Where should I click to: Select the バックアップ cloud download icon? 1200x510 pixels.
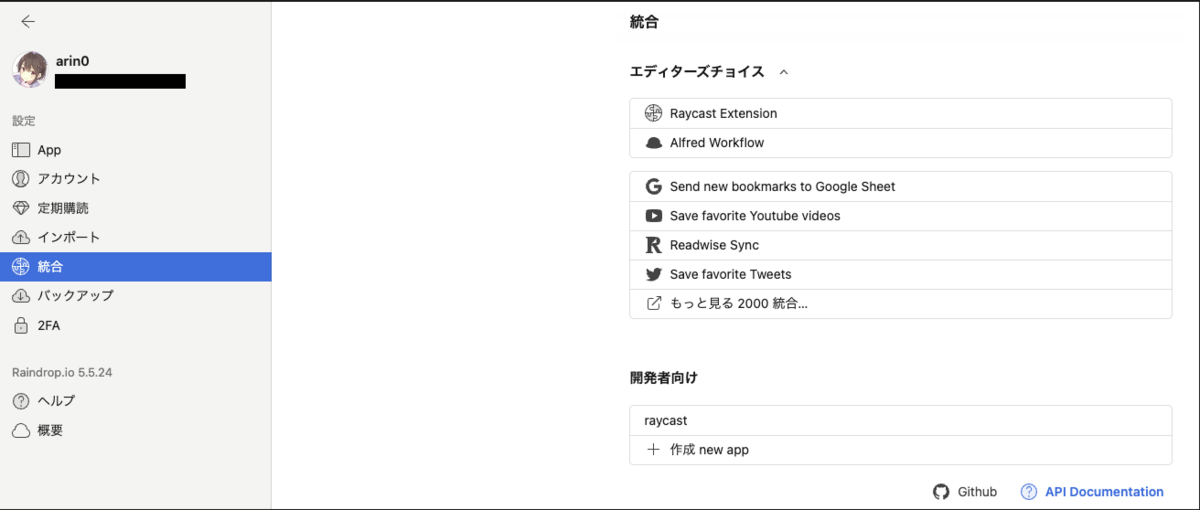tap(21, 296)
